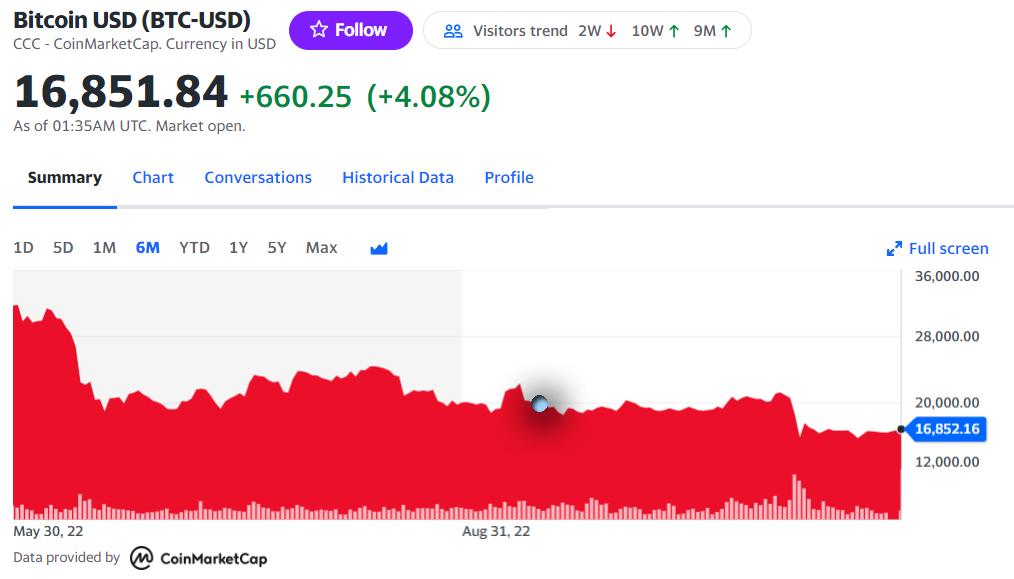Click the chart type area icon

pos(379,248)
